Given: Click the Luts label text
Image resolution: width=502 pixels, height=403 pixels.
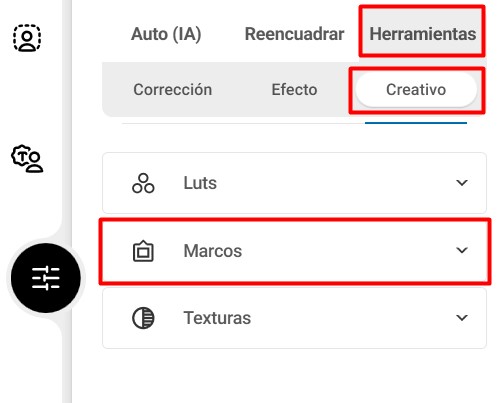Looking at the screenshot, I should [x=200, y=183].
